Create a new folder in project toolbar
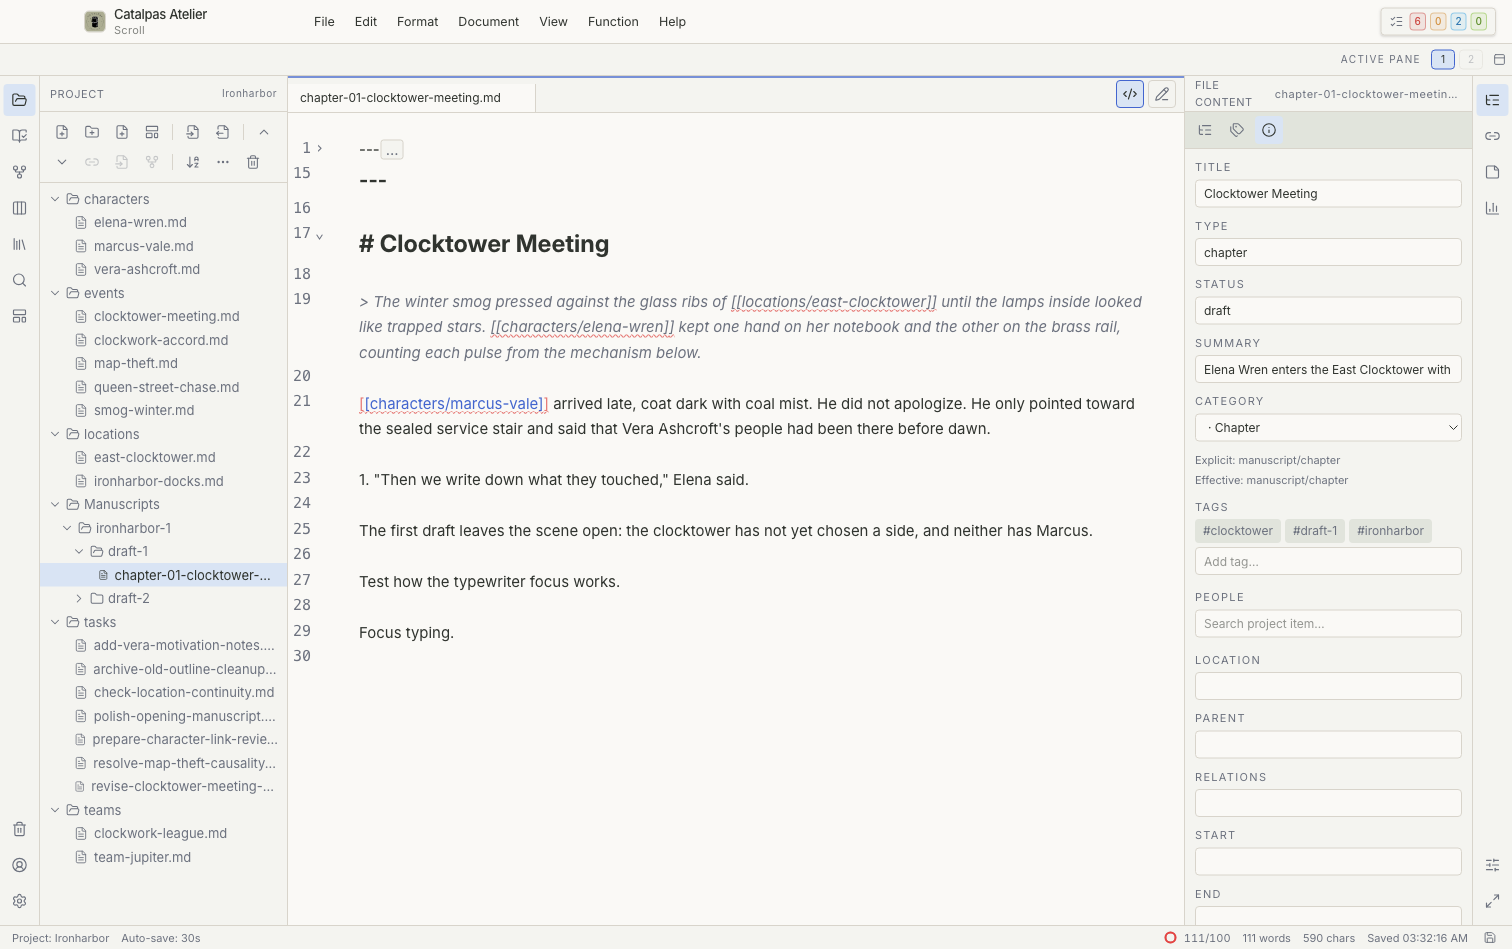 tap(92, 132)
